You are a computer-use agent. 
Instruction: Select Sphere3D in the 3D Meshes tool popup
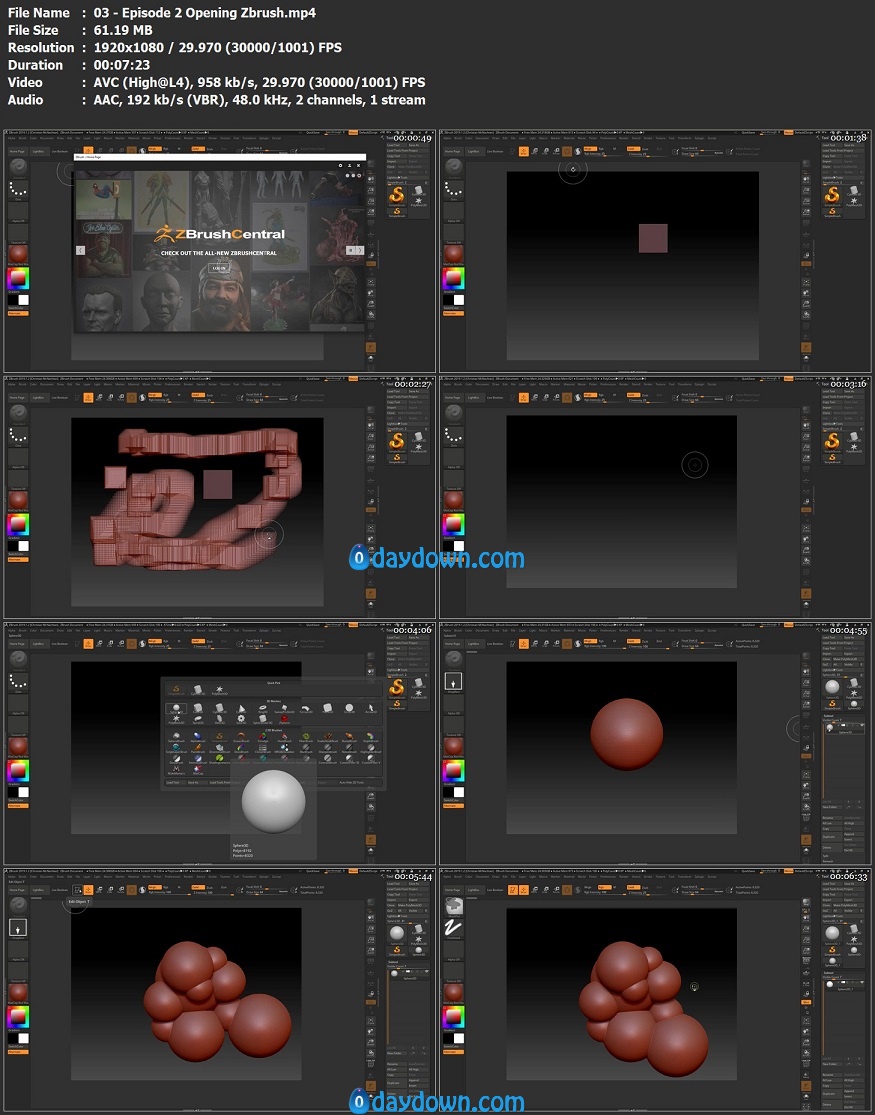(x=177, y=708)
